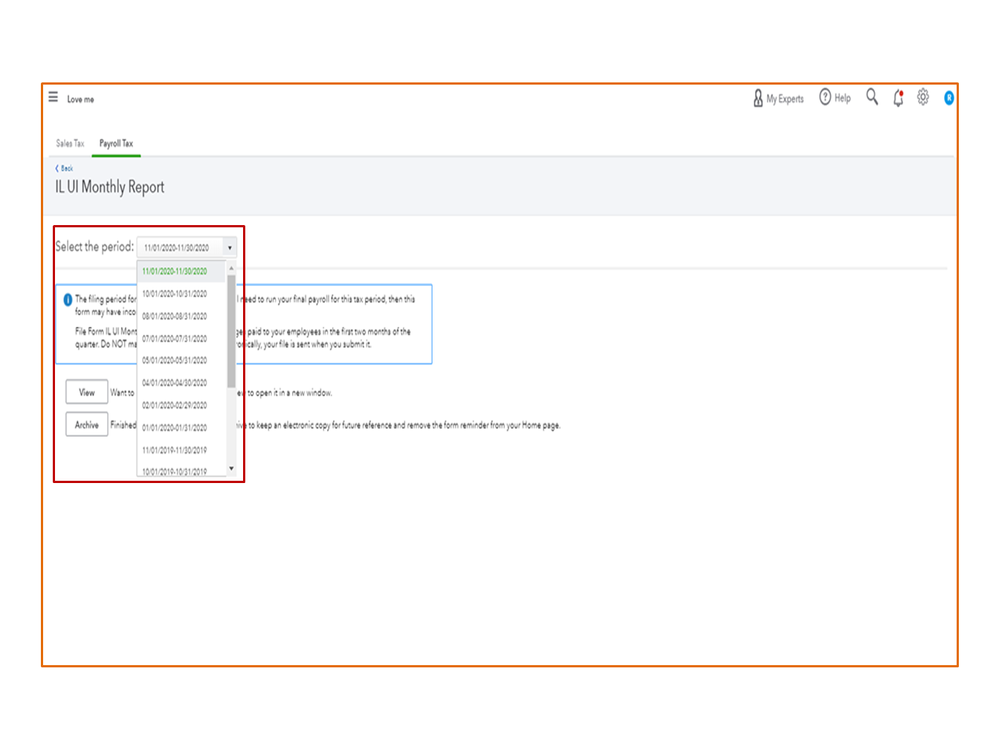Image resolution: width=999 pixels, height=749 pixels.
Task: Click the period combo box showing 11/01/2020-11/30/2020
Action: click(187, 247)
